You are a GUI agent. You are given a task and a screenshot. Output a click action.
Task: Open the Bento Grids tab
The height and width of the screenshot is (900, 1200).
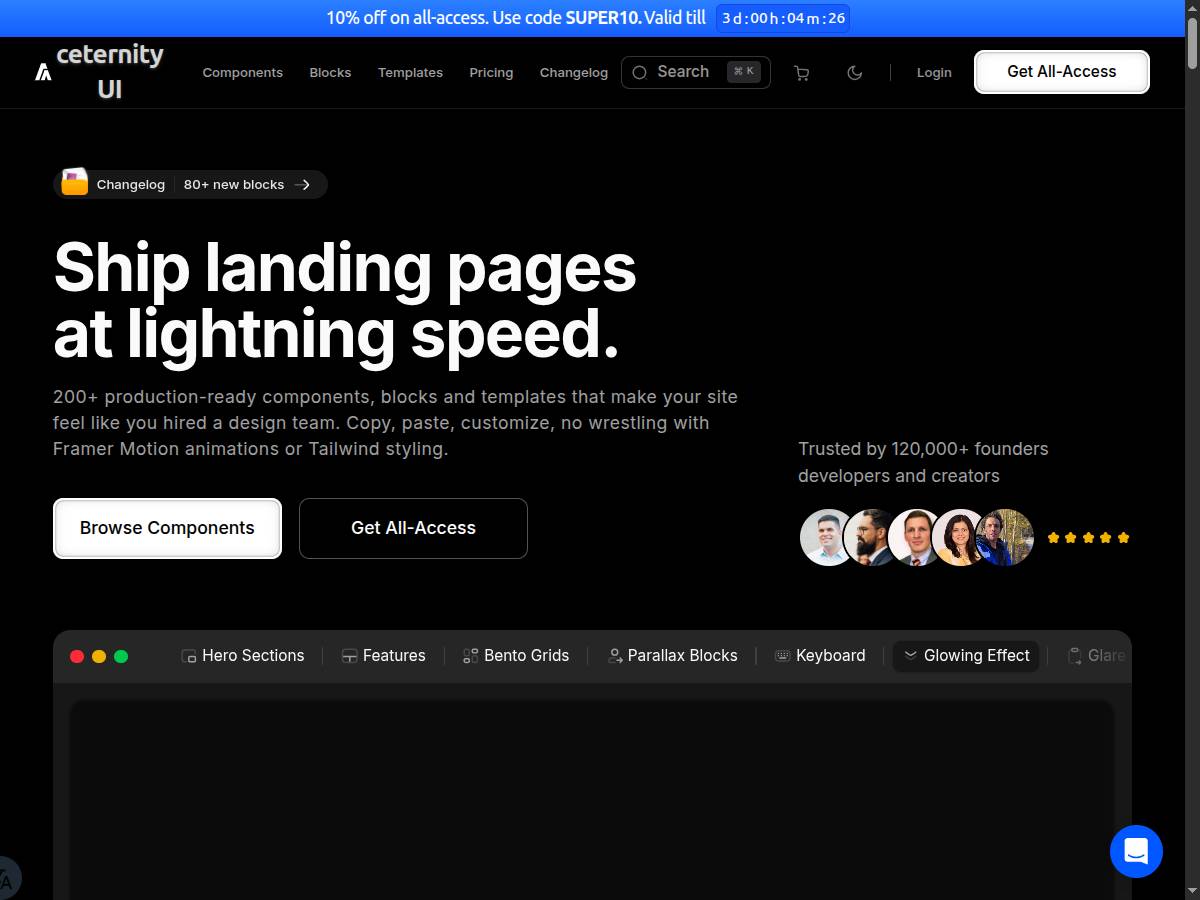point(516,656)
